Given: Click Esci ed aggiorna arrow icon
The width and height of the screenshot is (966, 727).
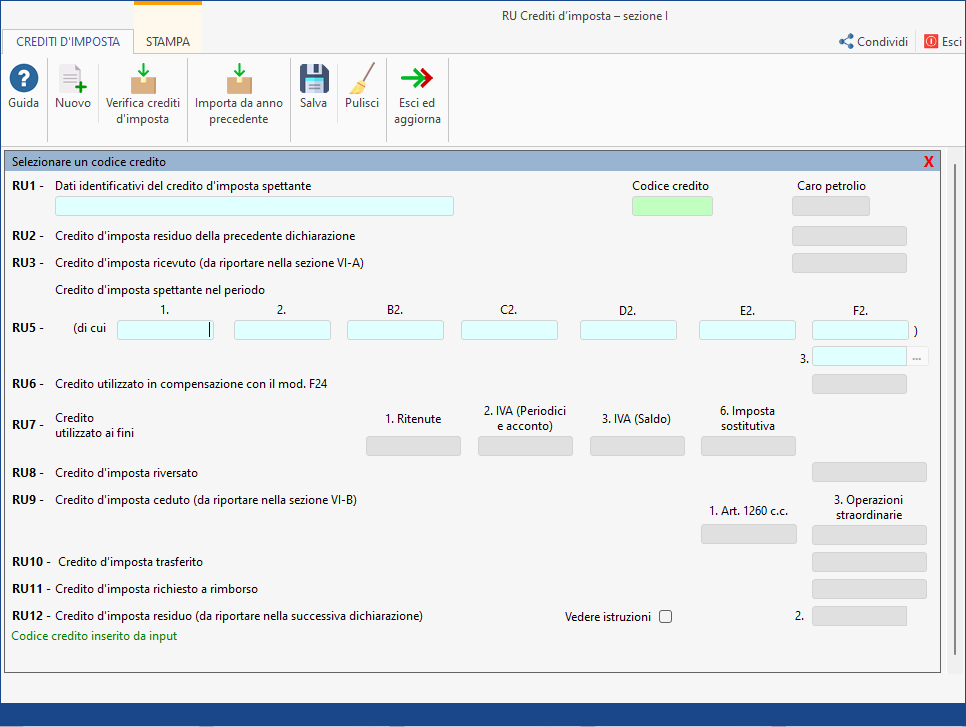Looking at the screenshot, I should (x=417, y=78).
